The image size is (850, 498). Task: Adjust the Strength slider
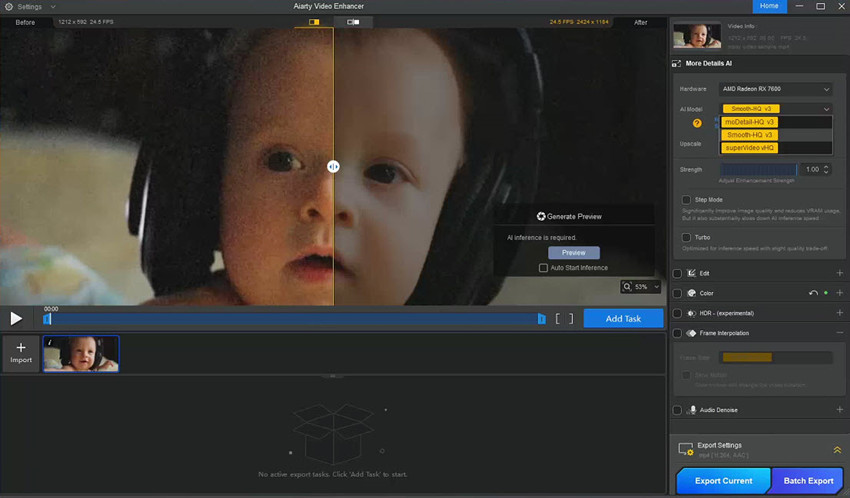759,170
